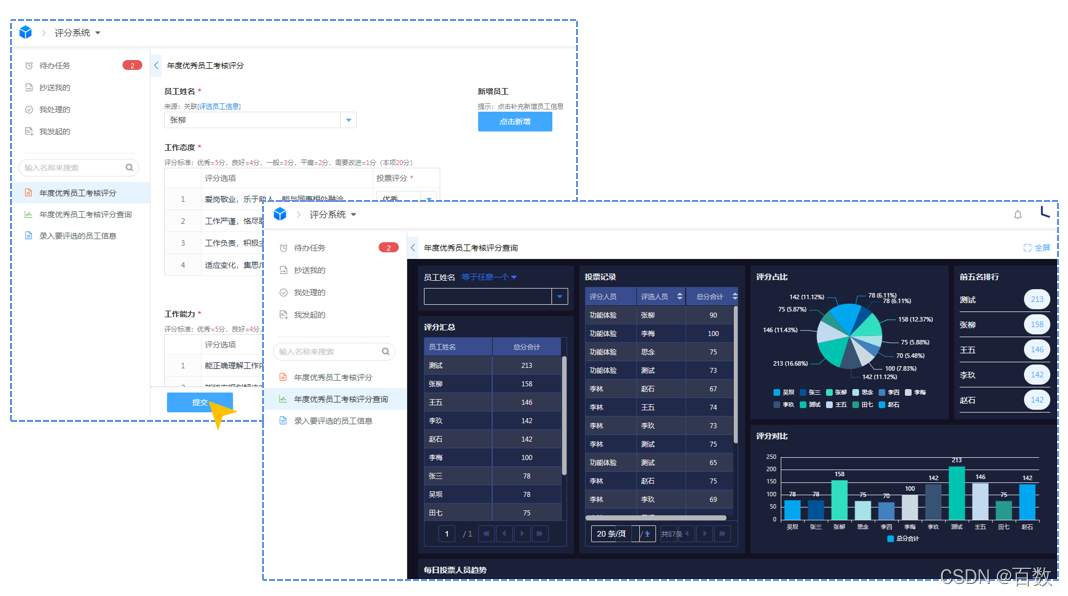
Task: Click the 待办任务 clock icon in the form window sidebar
Action: pyautogui.click(x=29, y=65)
